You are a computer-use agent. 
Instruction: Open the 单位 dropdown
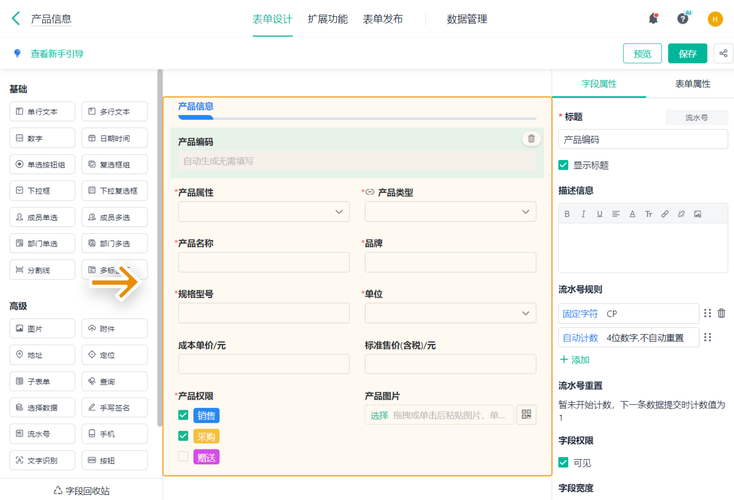(x=450, y=313)
